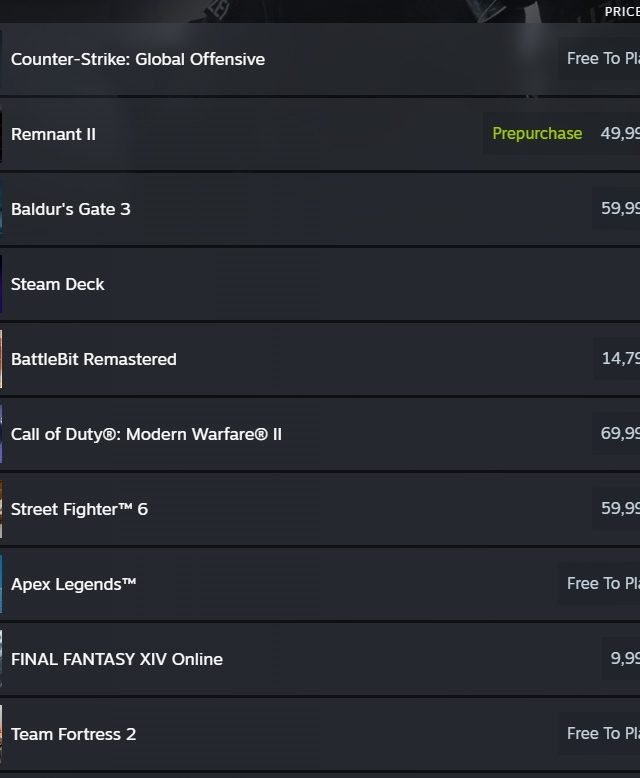Click the 49,99 price of Remnant II
This screenshot has height=778, width=640.
click(x=620, y=134)
